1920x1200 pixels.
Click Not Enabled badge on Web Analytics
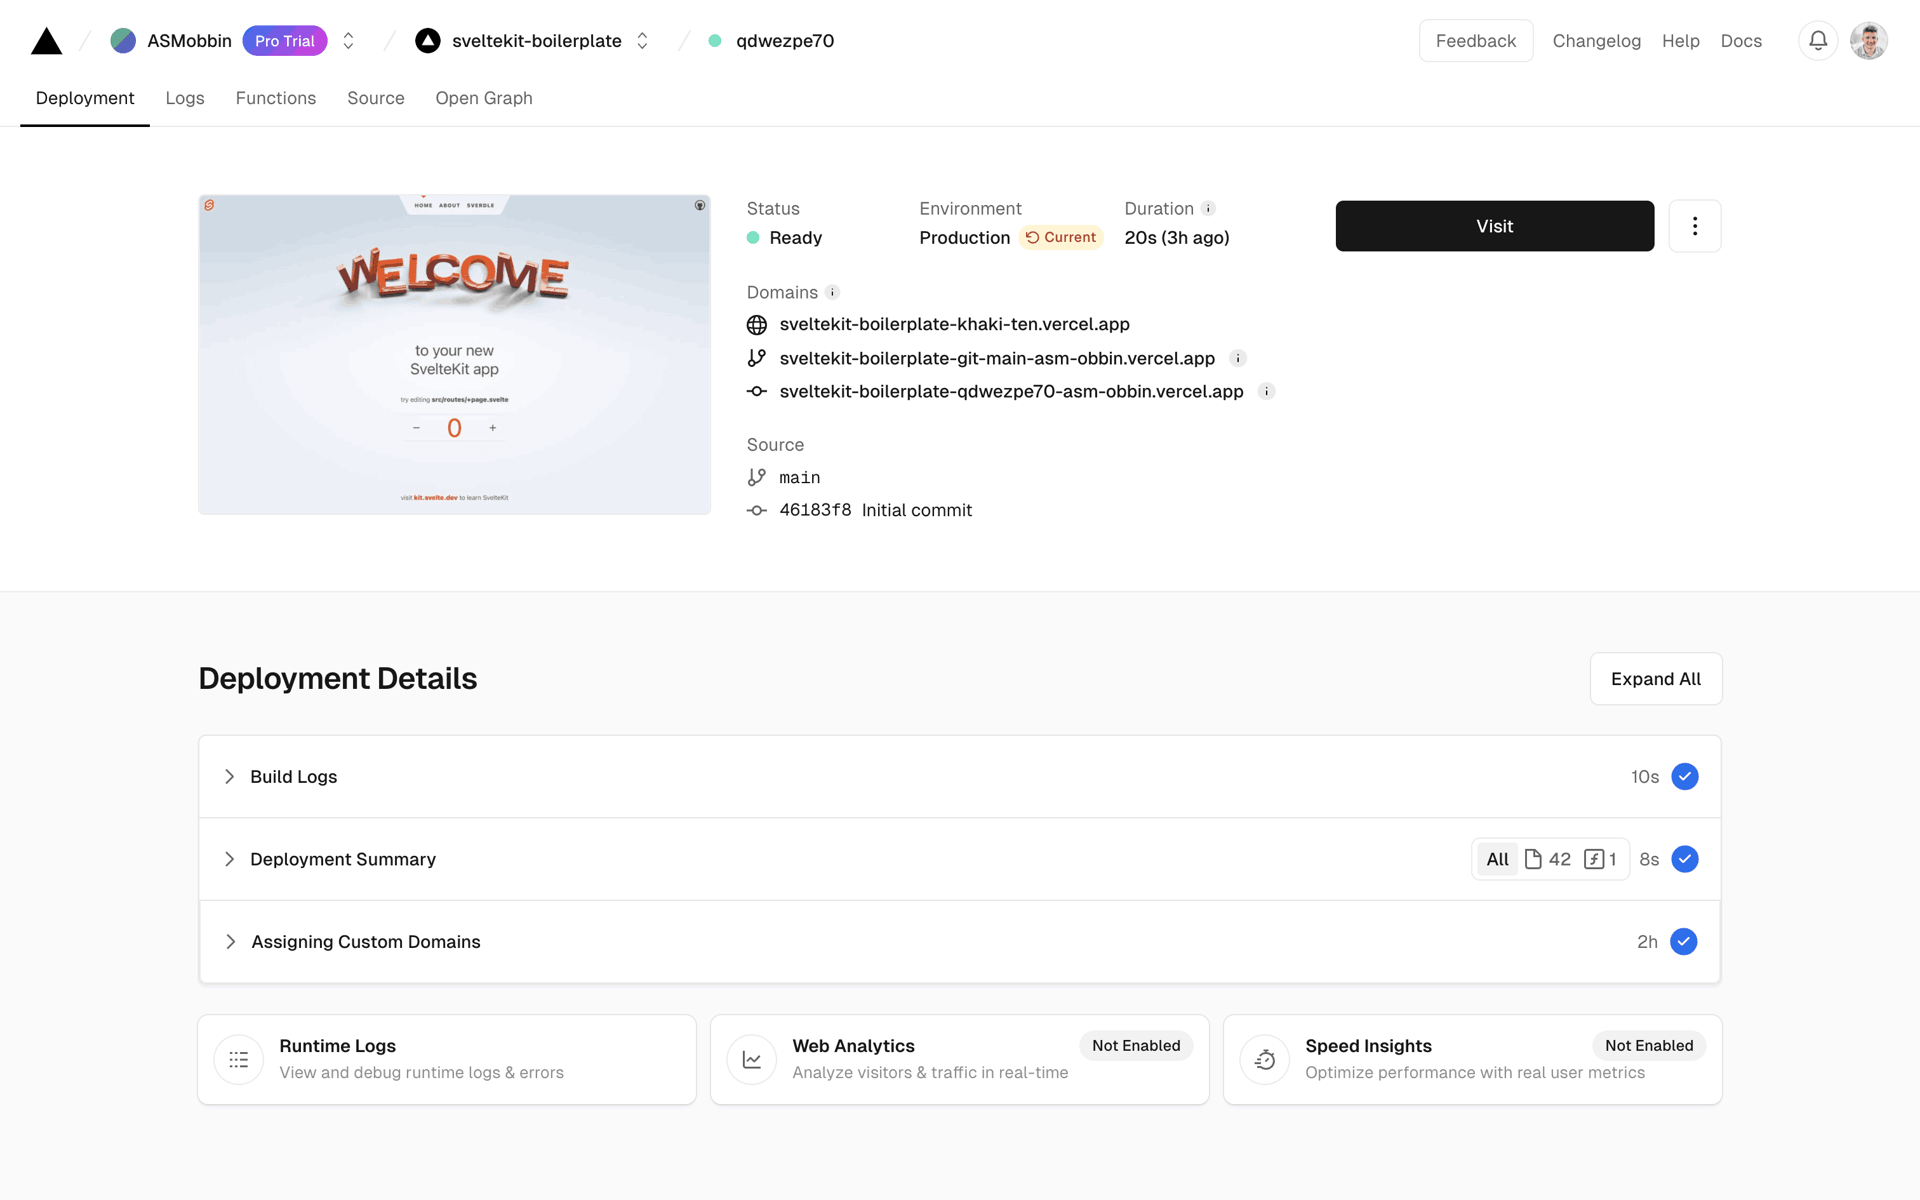1136,1046
